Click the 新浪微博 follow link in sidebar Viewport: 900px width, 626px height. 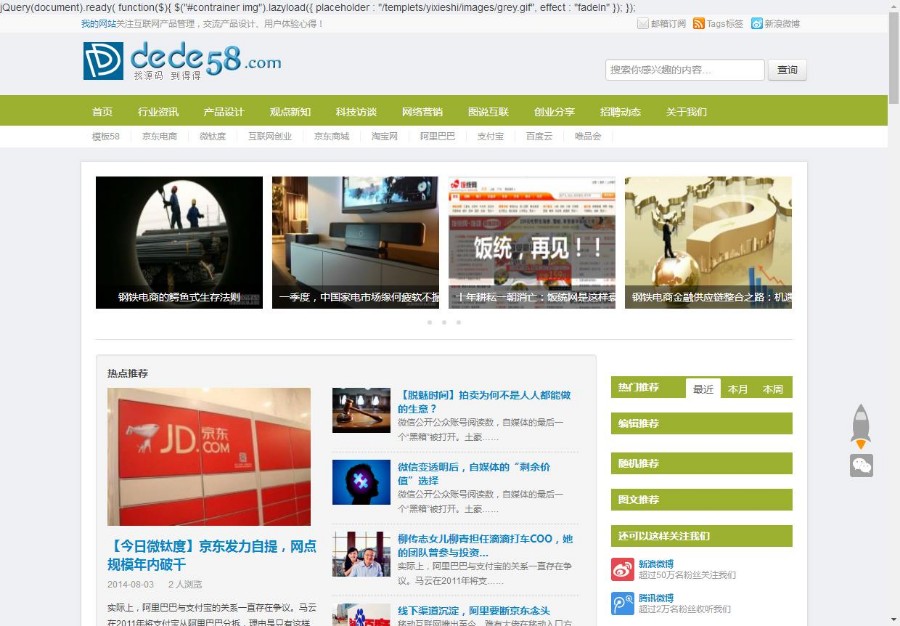tap(656, 564)
